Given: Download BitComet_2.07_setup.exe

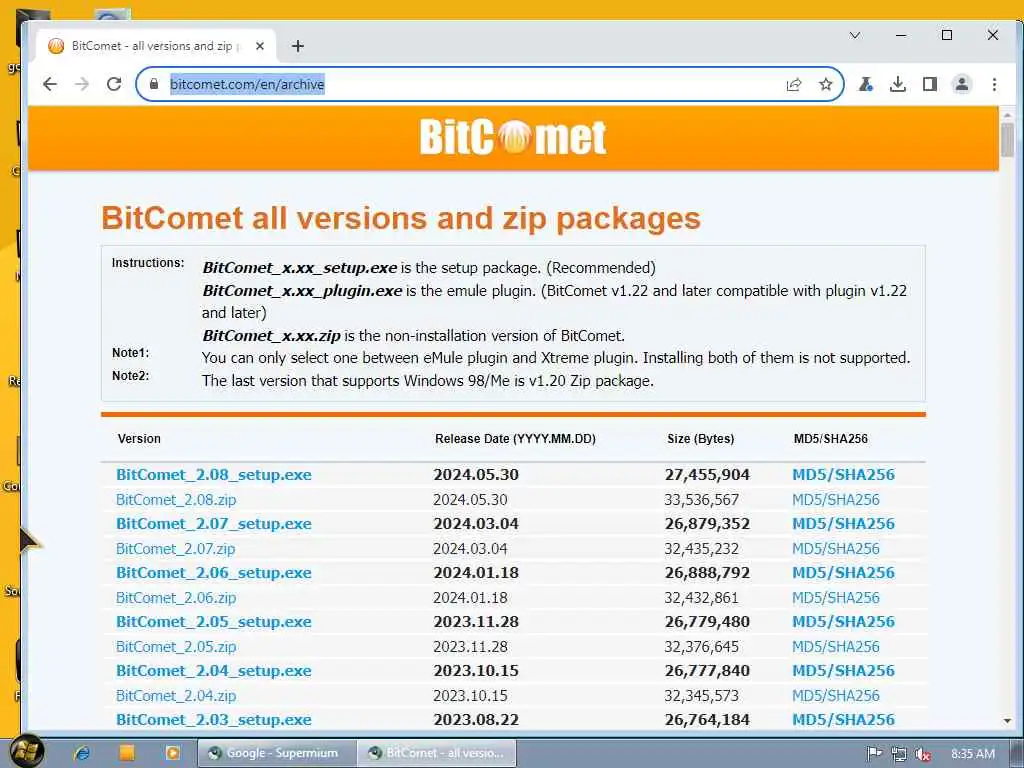Looking at the screenshot, I should coord(214,524).
